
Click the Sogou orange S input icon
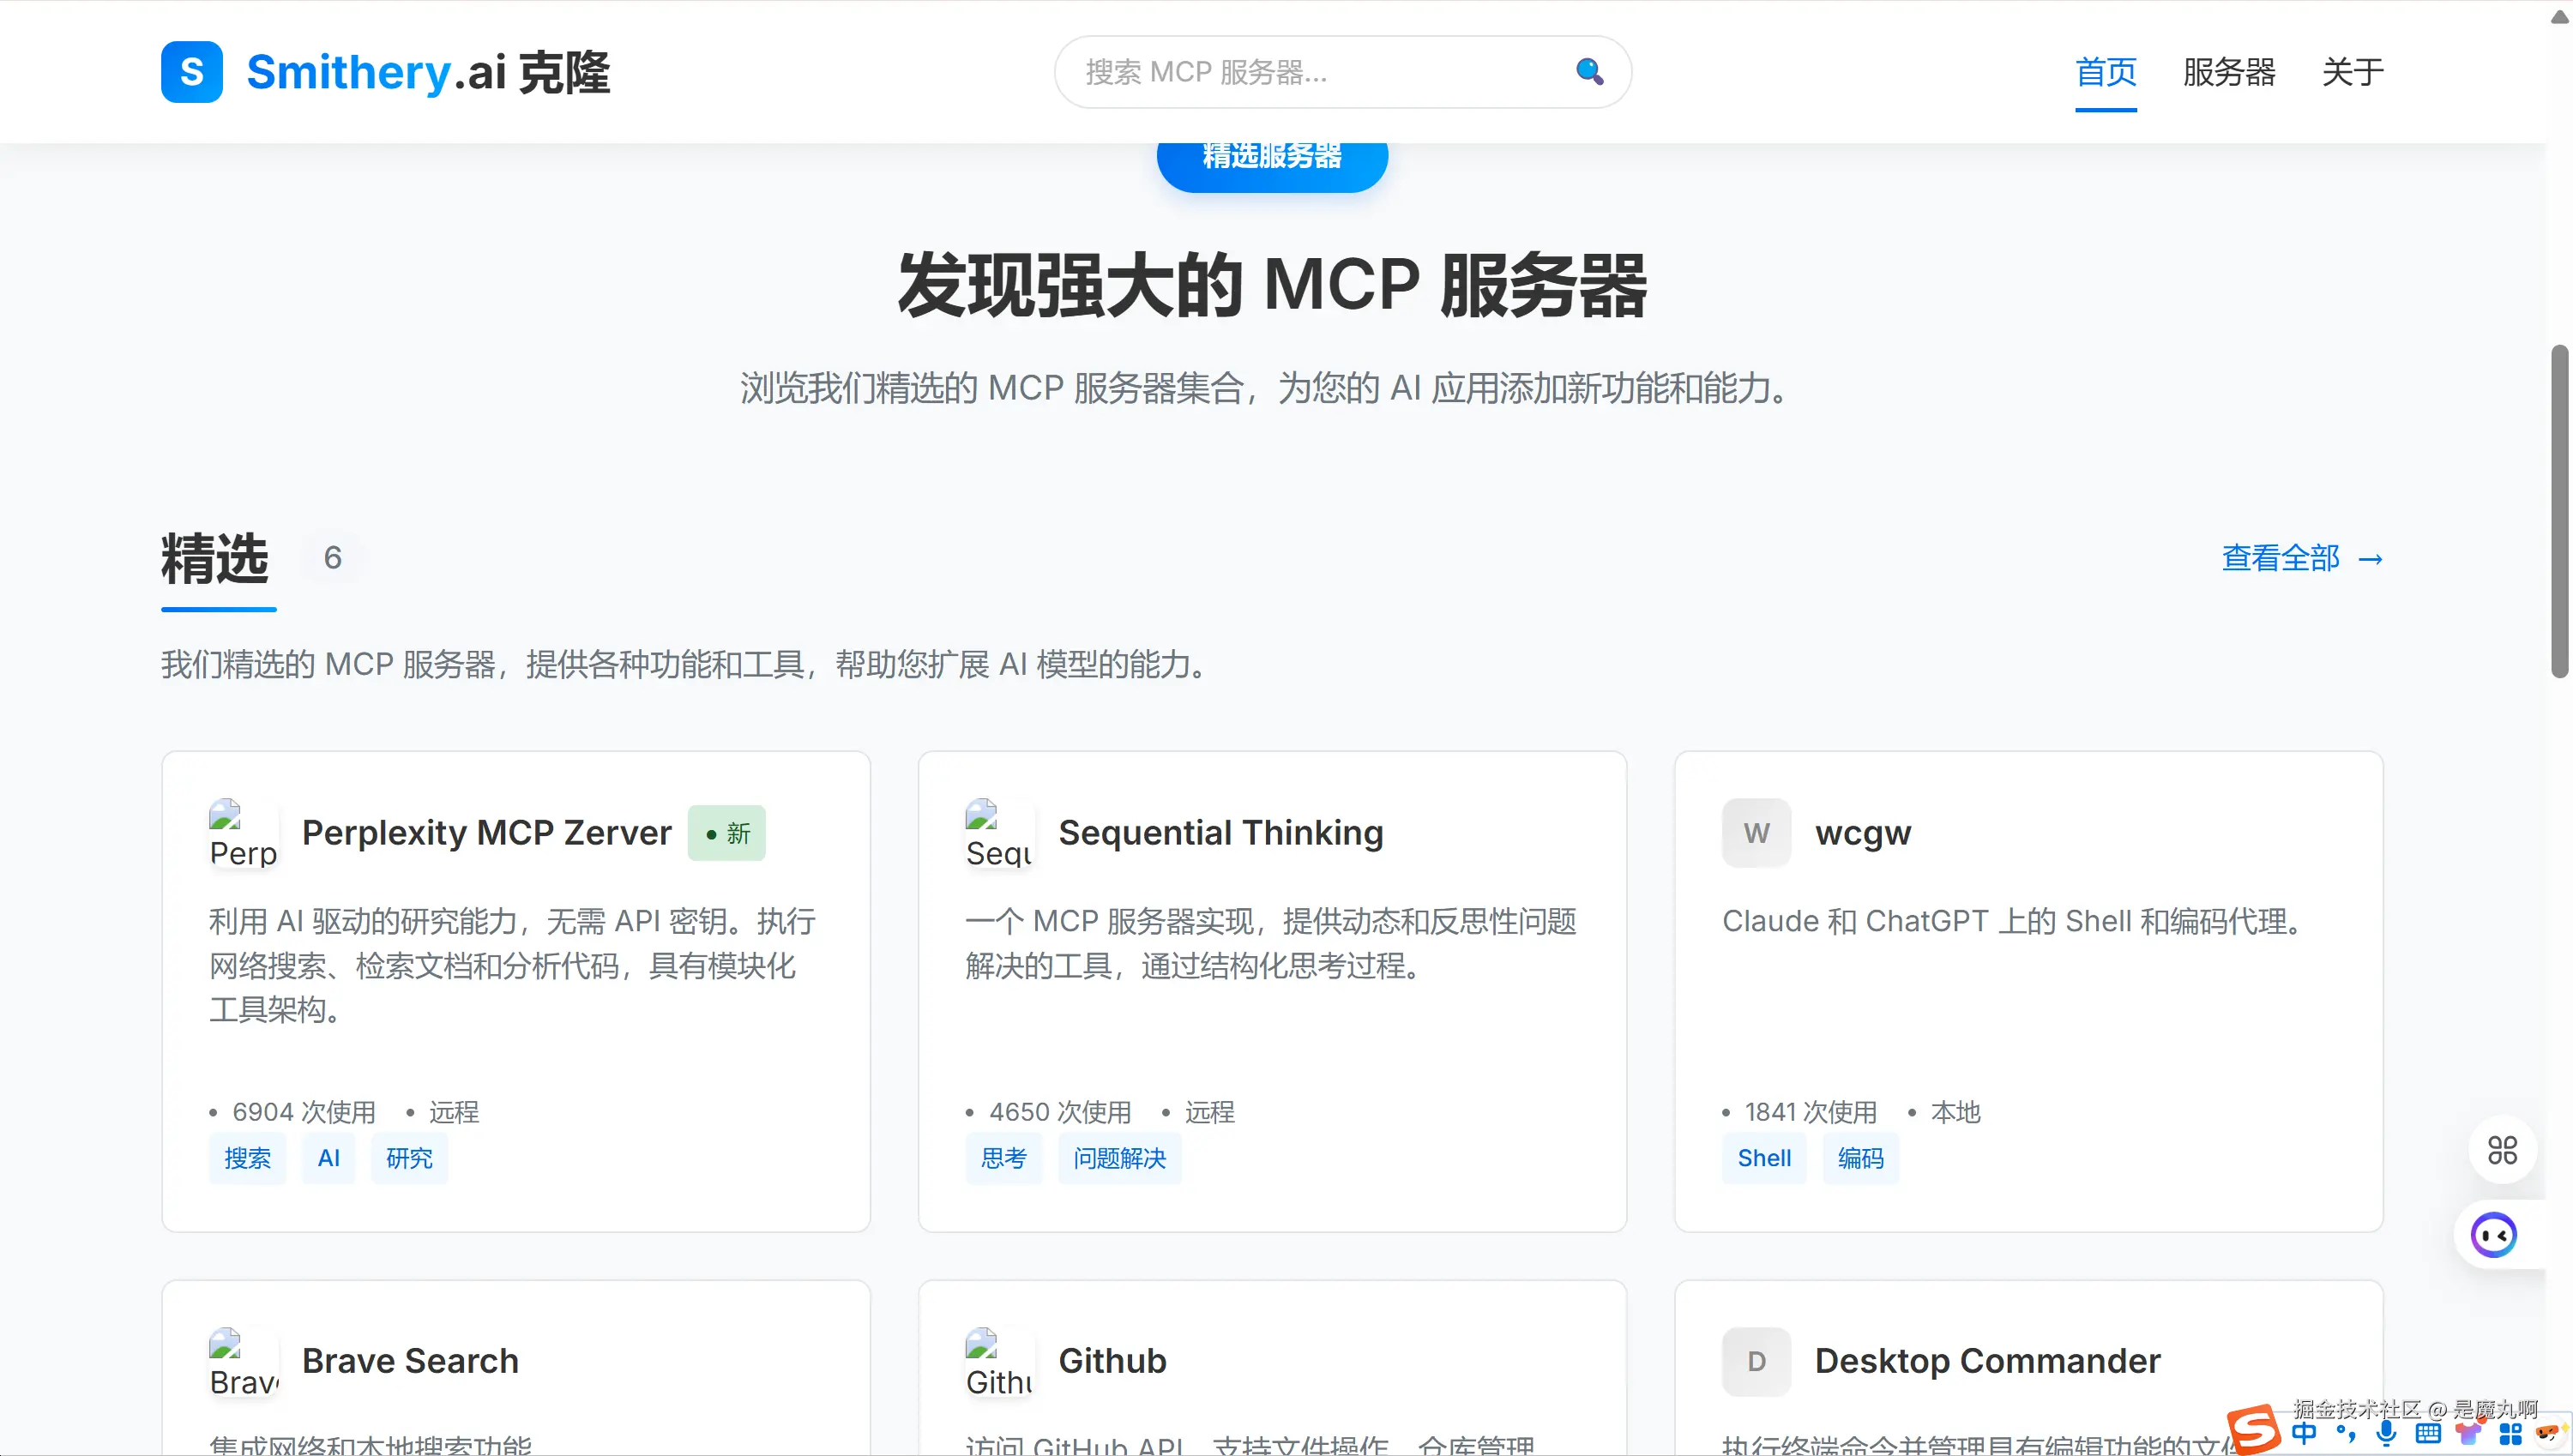pos(2254,1430)
